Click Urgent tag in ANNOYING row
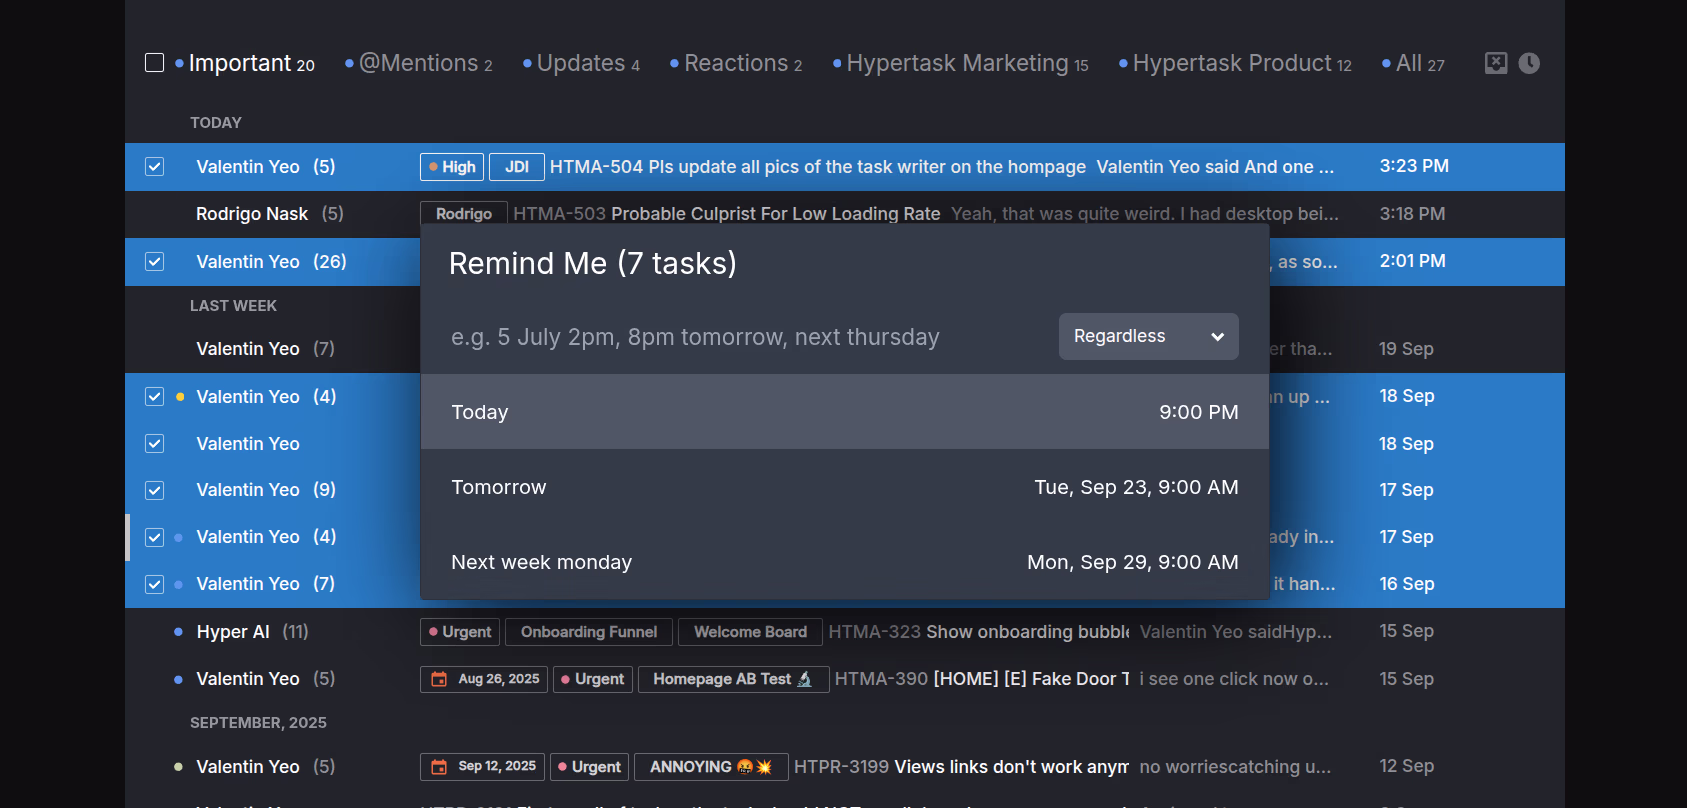Image resolution: width=1687 pixels, height=808 pixels. (589, 767)
